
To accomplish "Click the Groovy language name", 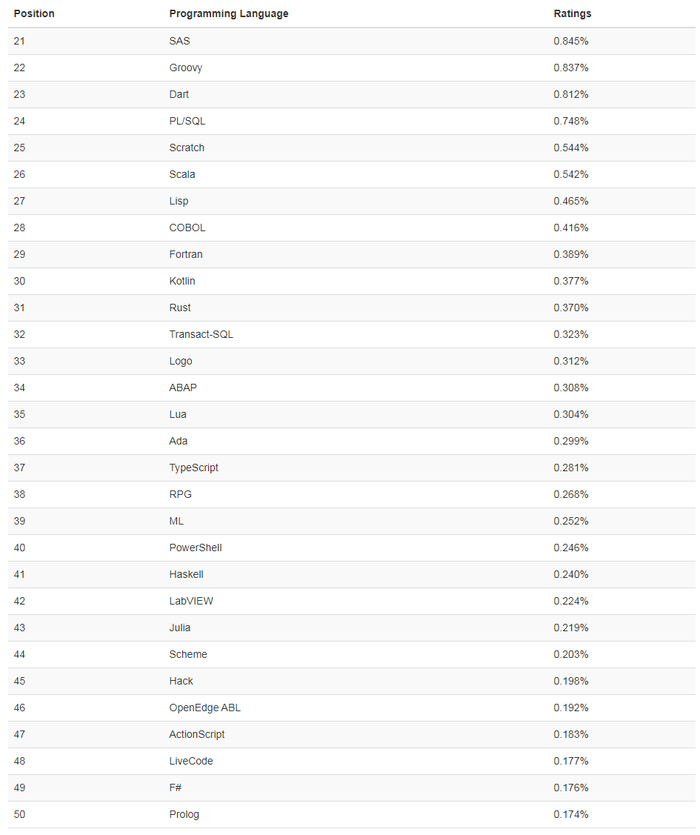I will tap(186, 68).
